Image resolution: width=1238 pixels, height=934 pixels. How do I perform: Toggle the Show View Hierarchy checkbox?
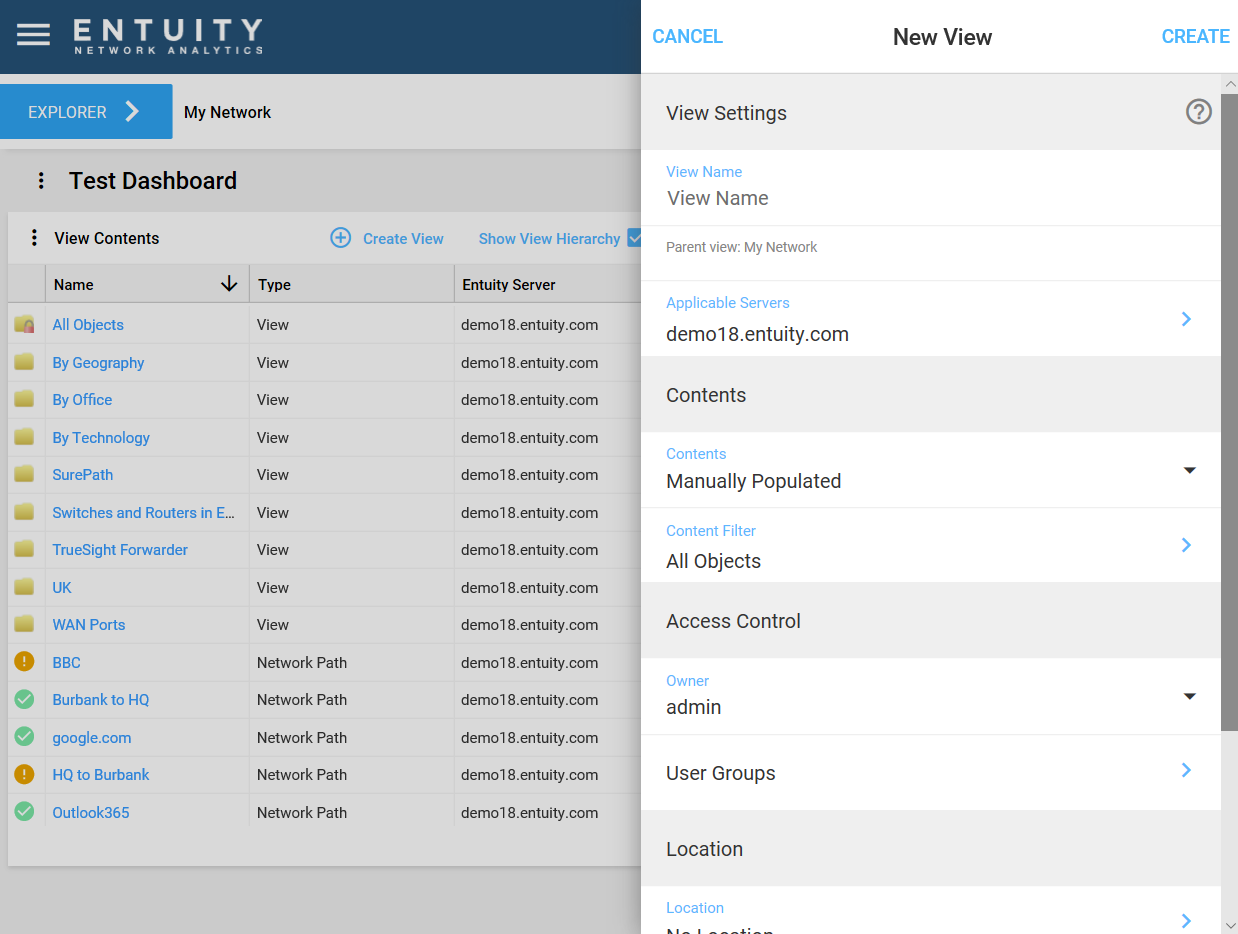(x=635, y=238)
